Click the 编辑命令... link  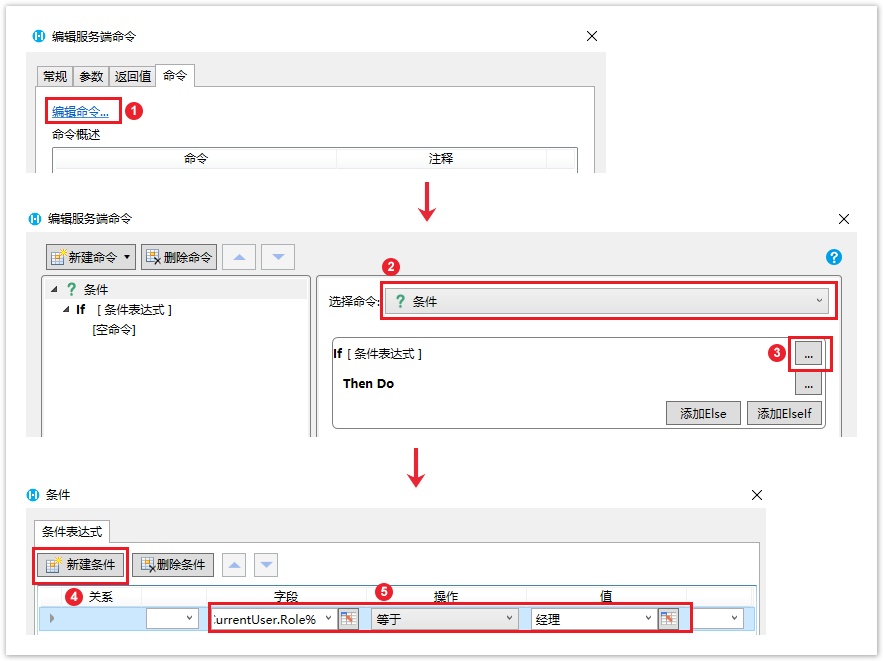tap(81, 111)
